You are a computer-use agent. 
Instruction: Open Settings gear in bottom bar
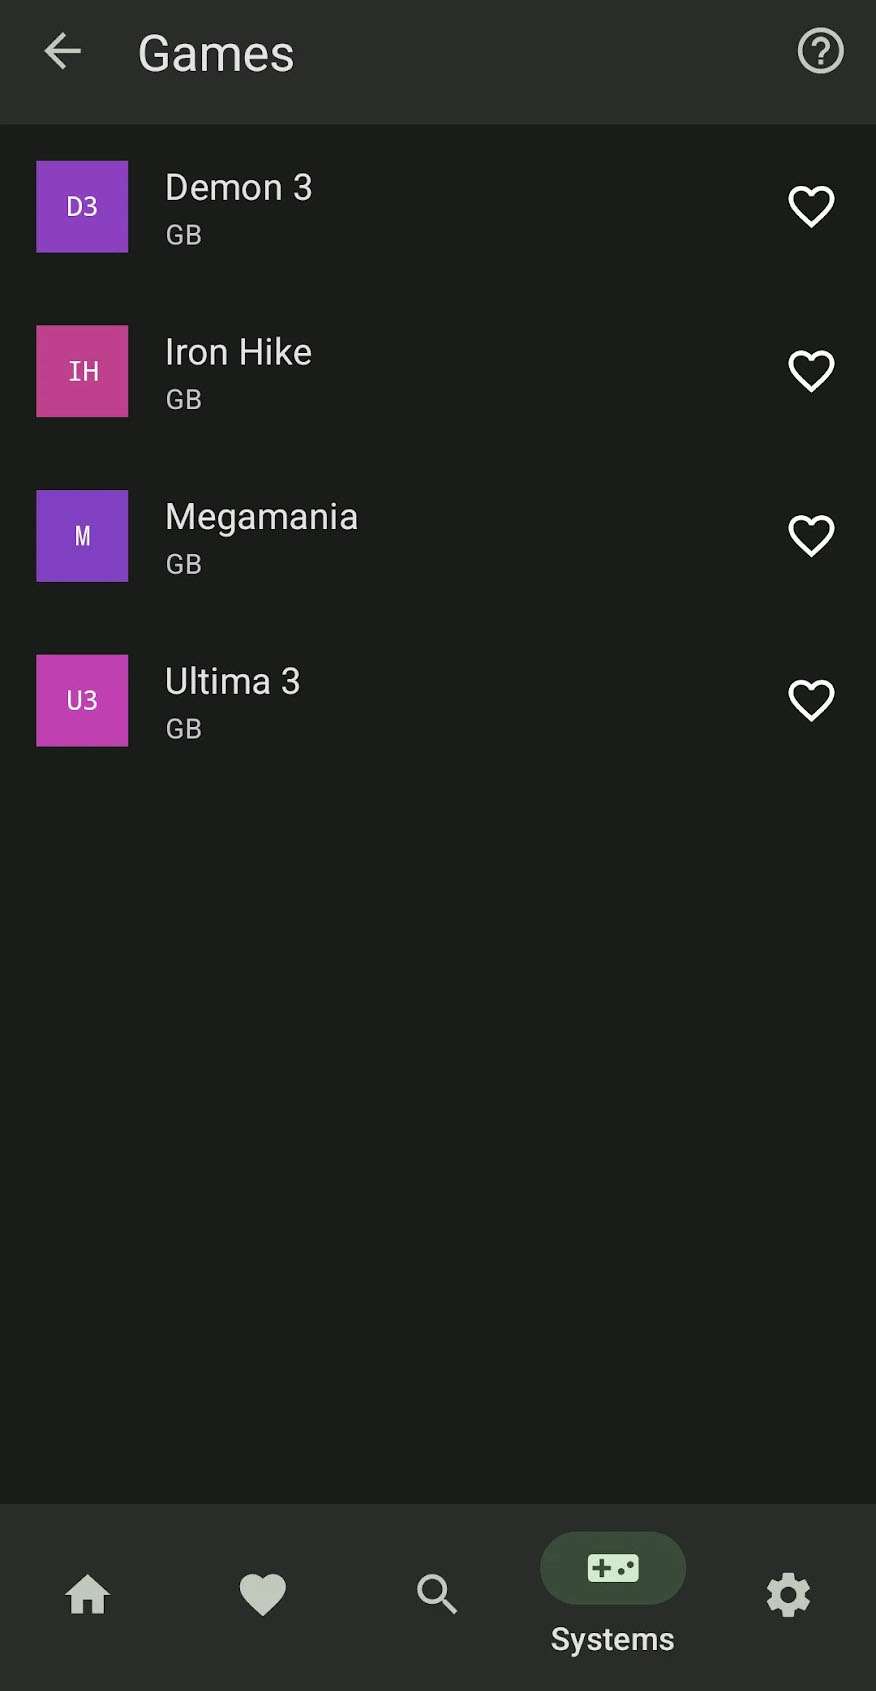pyautogui.click(x=788, y=1594)
